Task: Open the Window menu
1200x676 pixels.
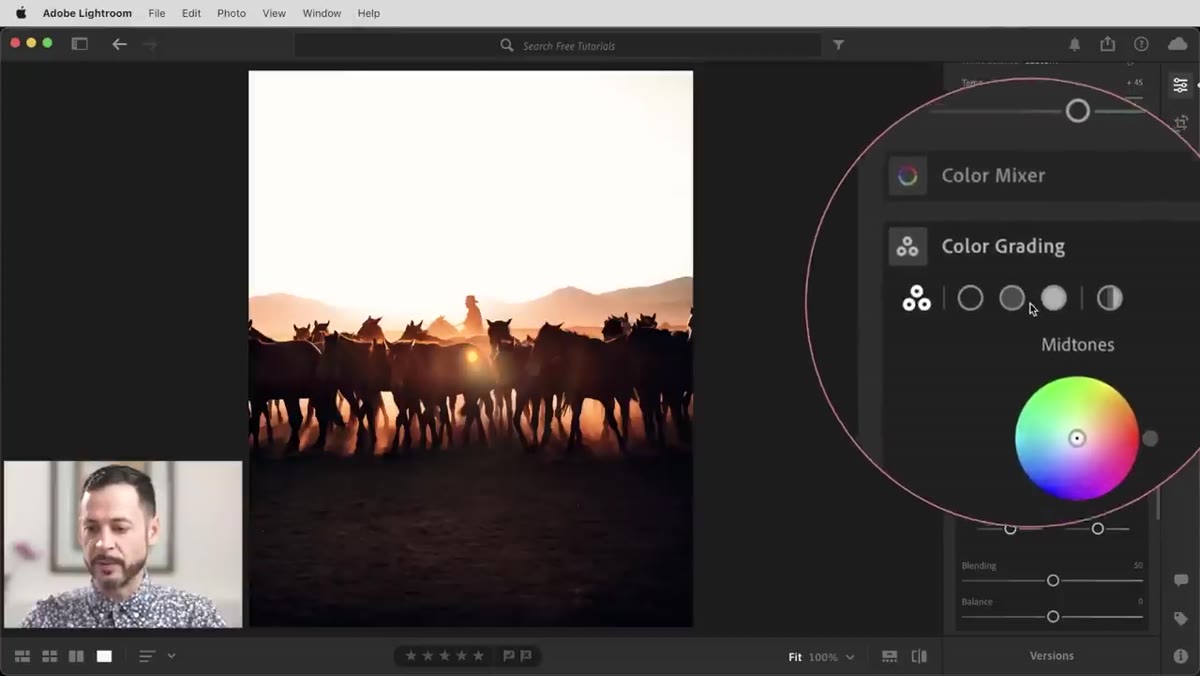Action: tap(322, 13)
